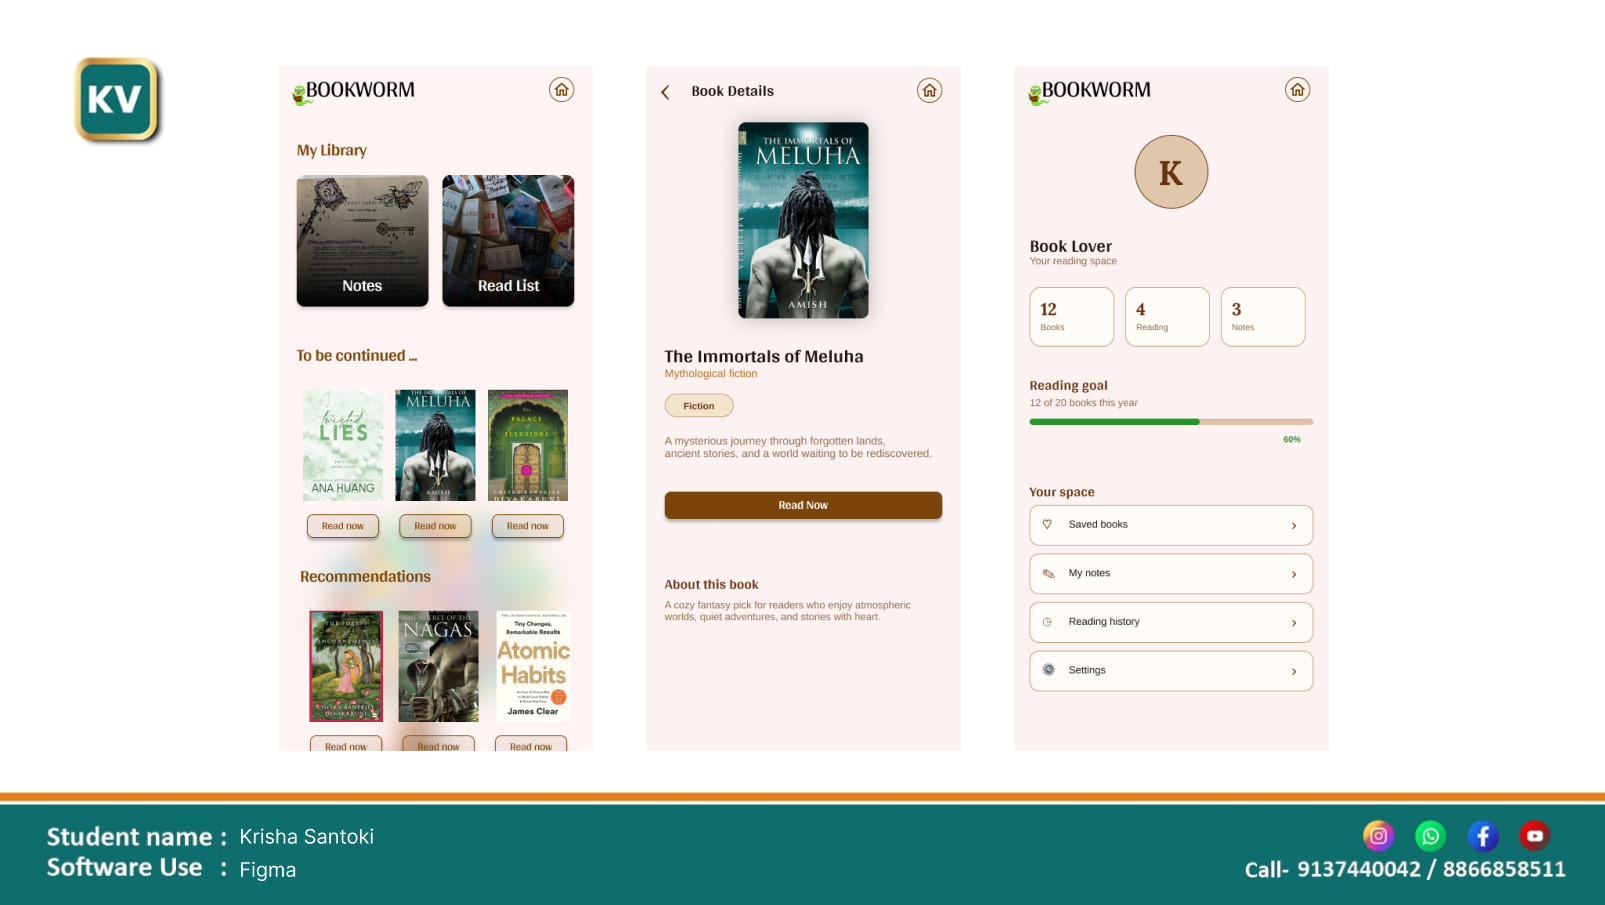The width and height of the screenshot is (1605, 905).
Task: Open the Read List library card
Action: tap(508, 241)
